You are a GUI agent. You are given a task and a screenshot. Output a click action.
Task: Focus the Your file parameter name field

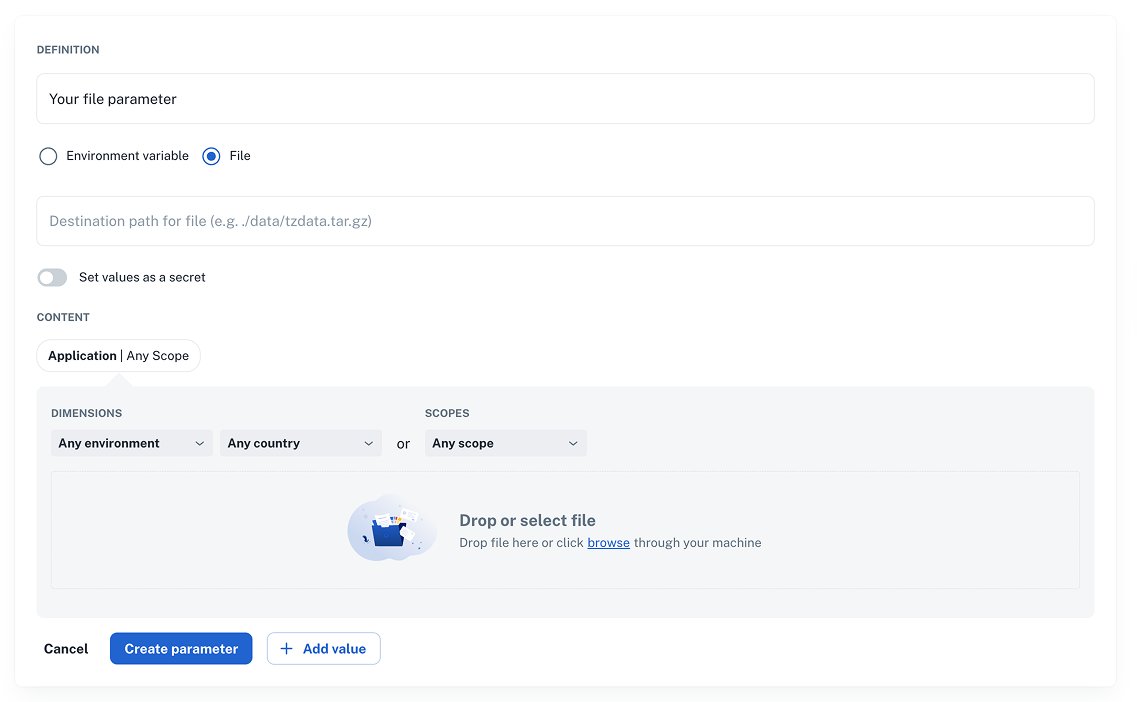click(x=565, y=99)
